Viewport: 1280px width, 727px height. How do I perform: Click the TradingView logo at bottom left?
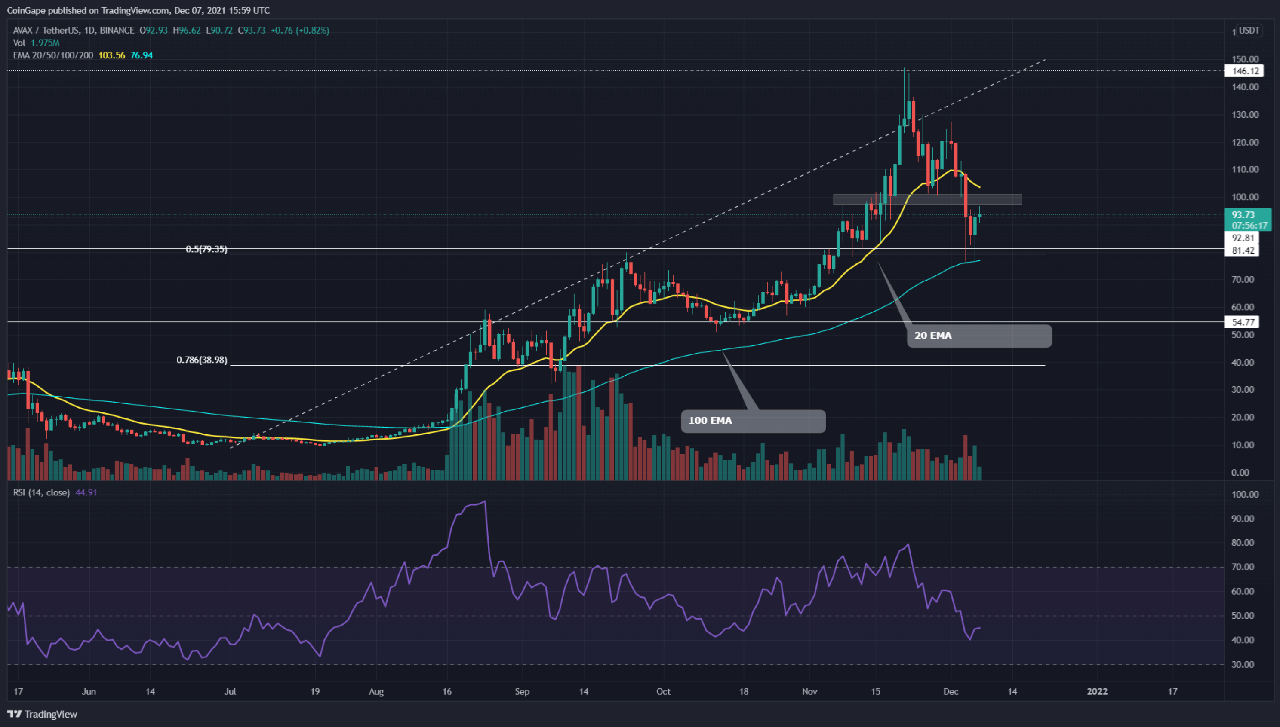43,714
